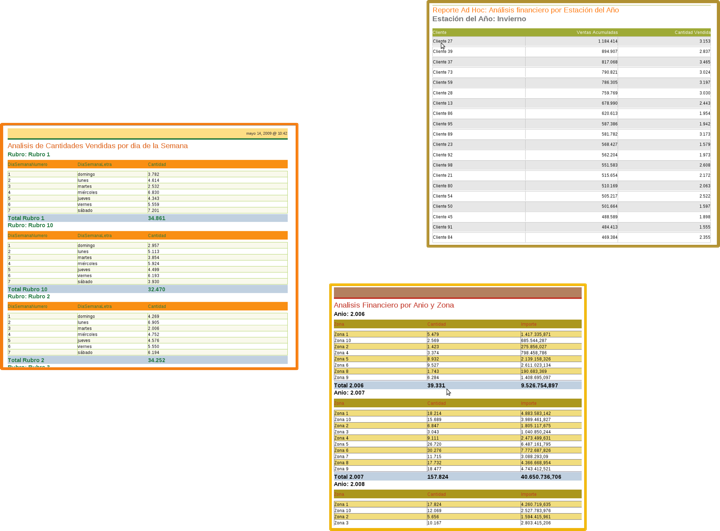Select the 'Cliente 84' row
The image size is (720, 531).
[443, 237]
